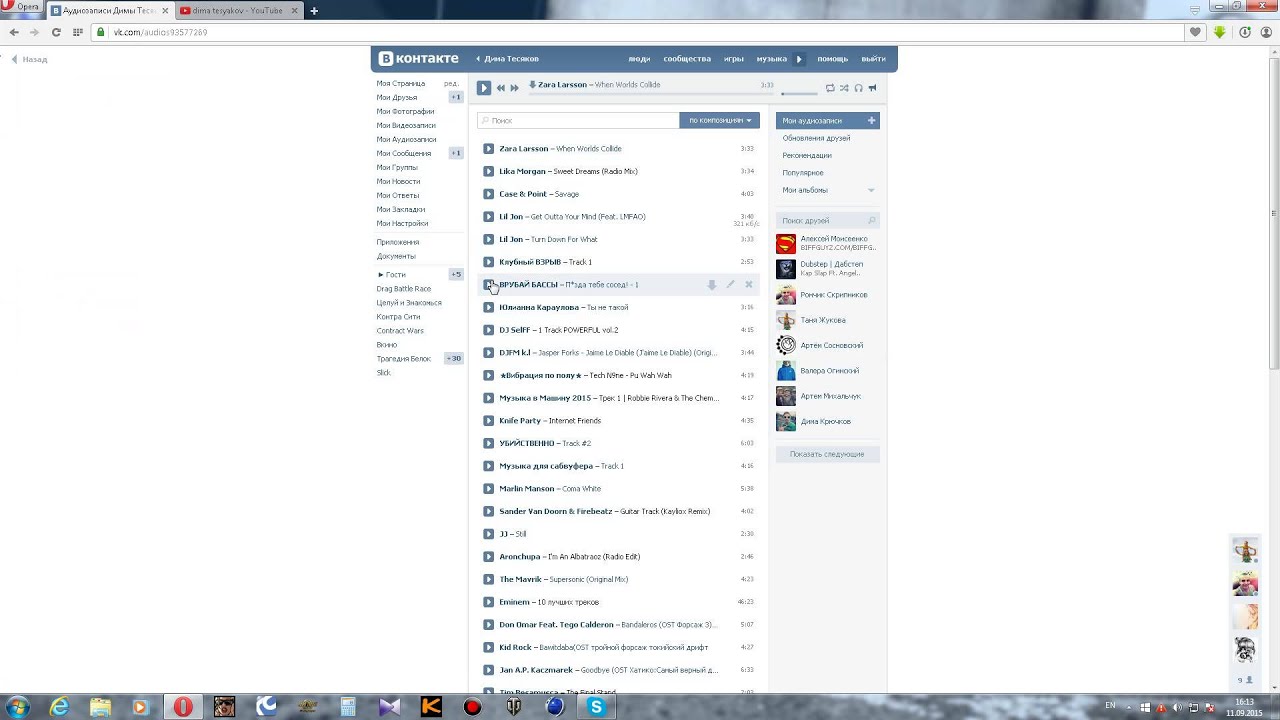Open the игры header menu

click(734, 59)
